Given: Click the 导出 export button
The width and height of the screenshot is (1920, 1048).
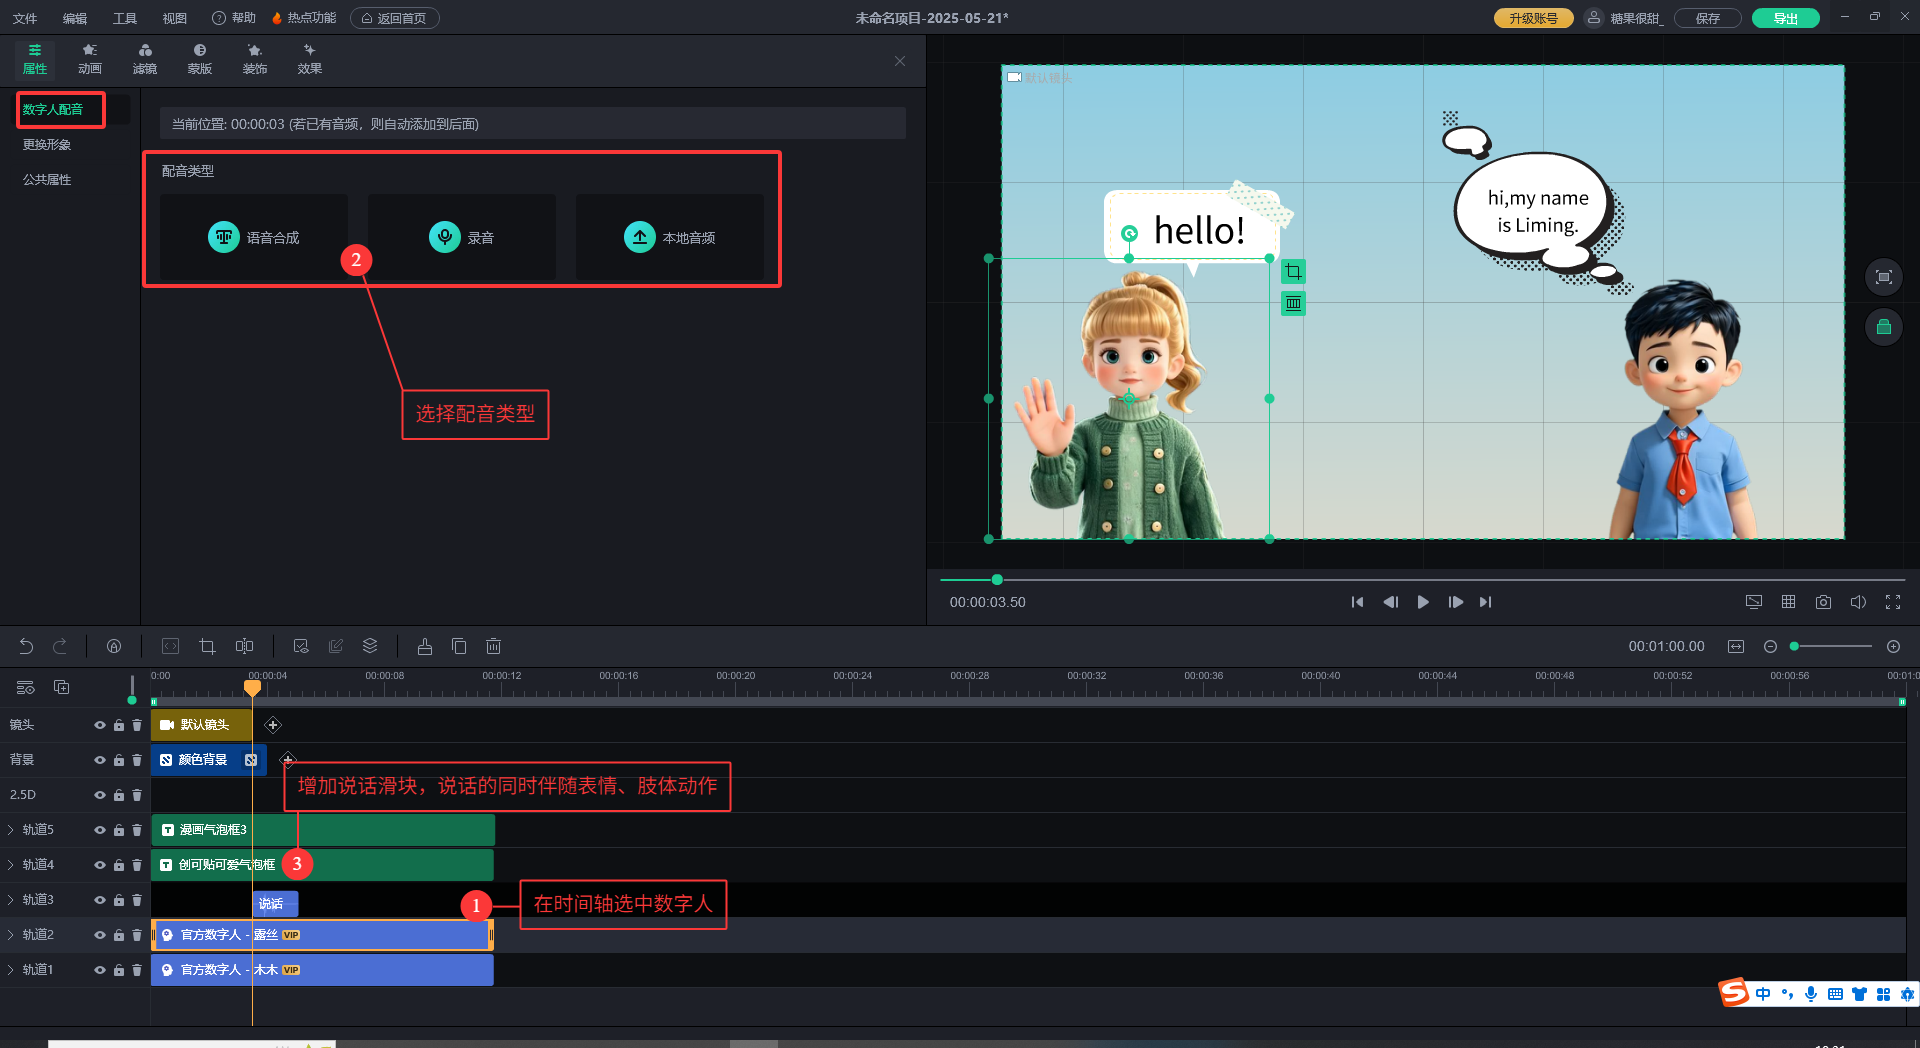Looking at the screenshot, I should click(1785, 18).
